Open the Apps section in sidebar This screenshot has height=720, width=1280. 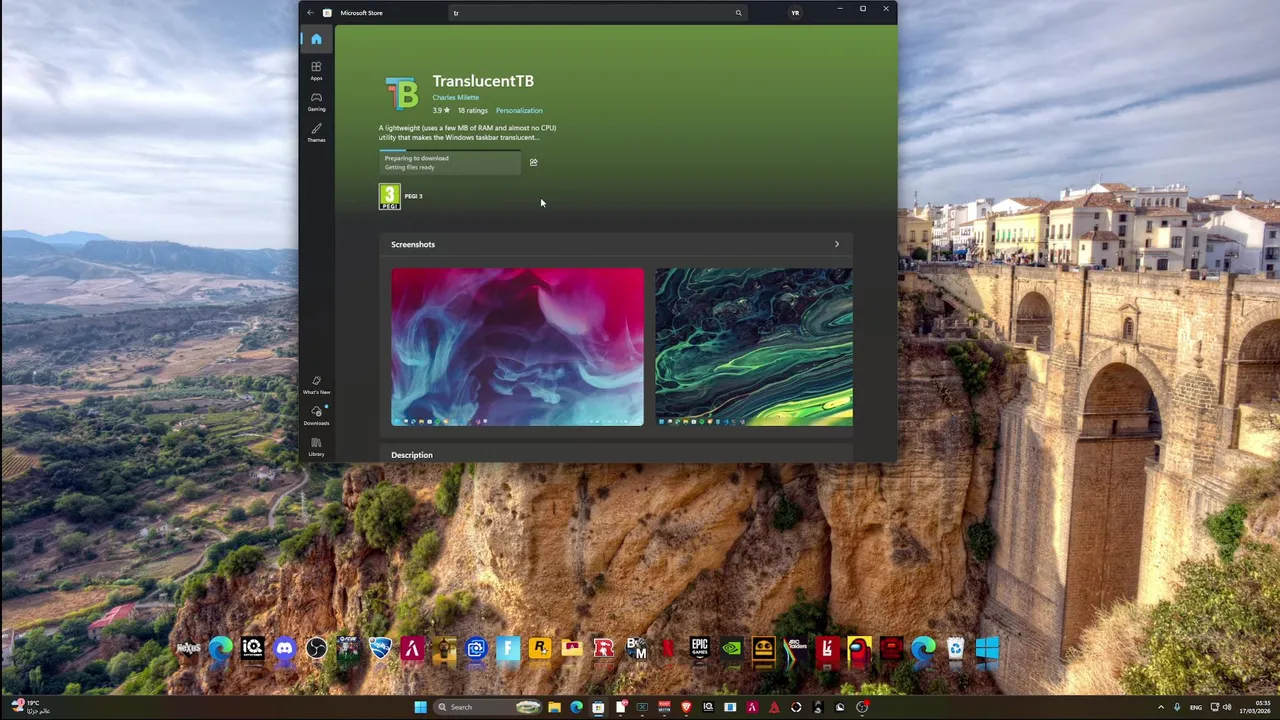pos(316,70)
